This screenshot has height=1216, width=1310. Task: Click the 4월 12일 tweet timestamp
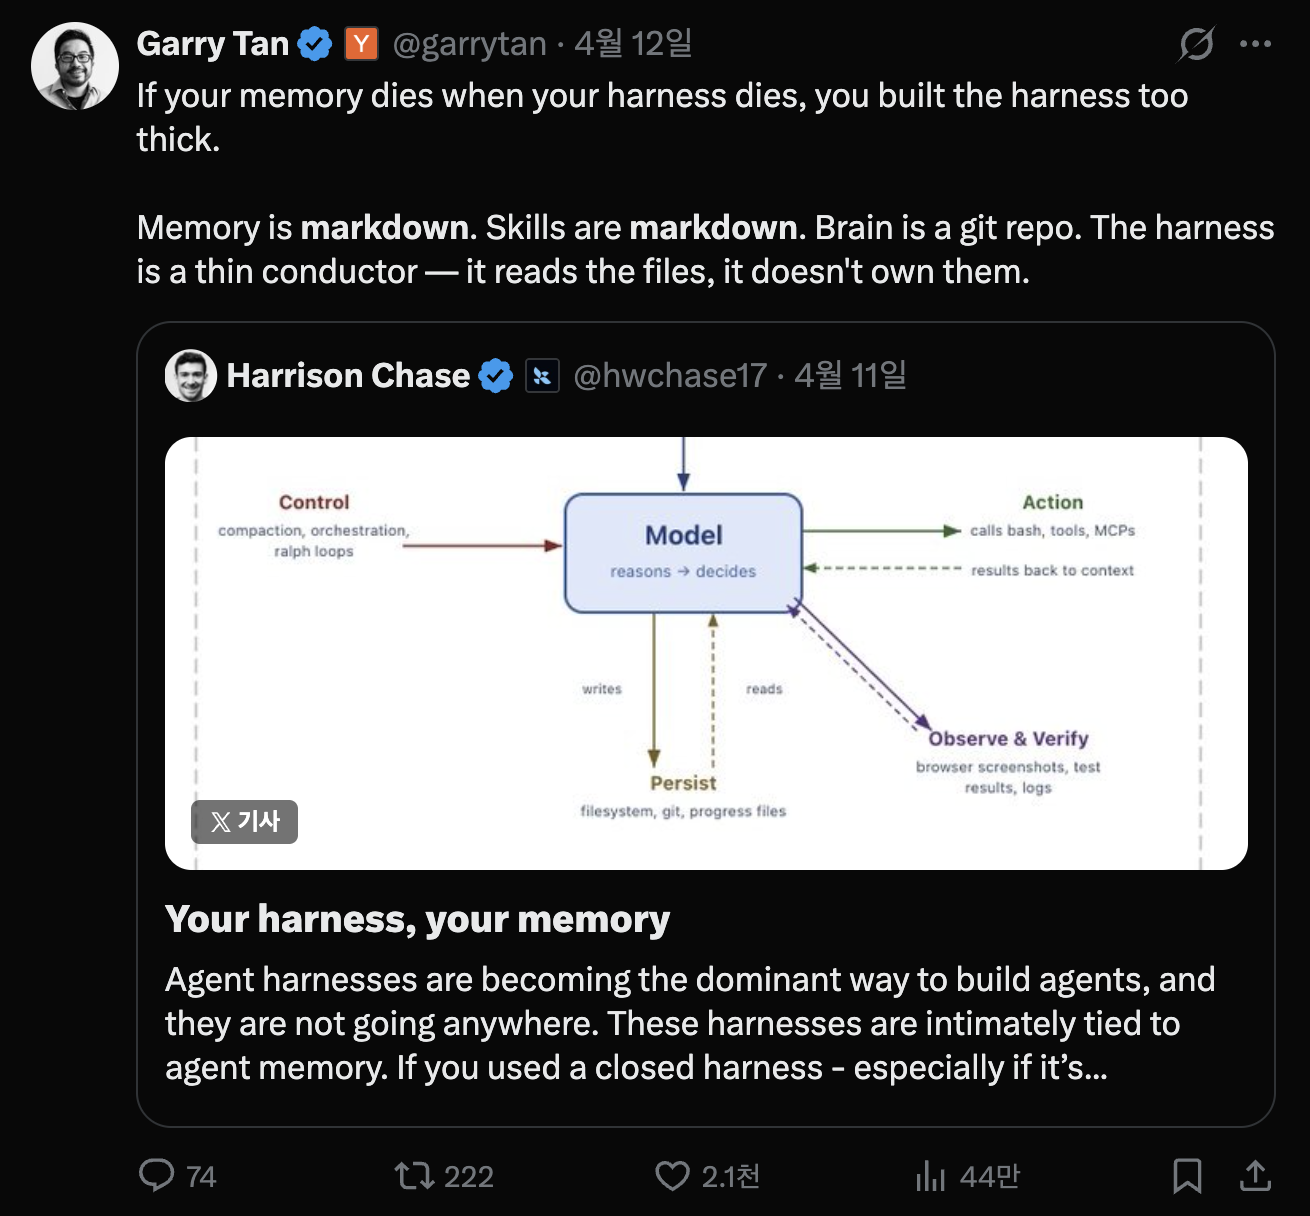(633, 44)
